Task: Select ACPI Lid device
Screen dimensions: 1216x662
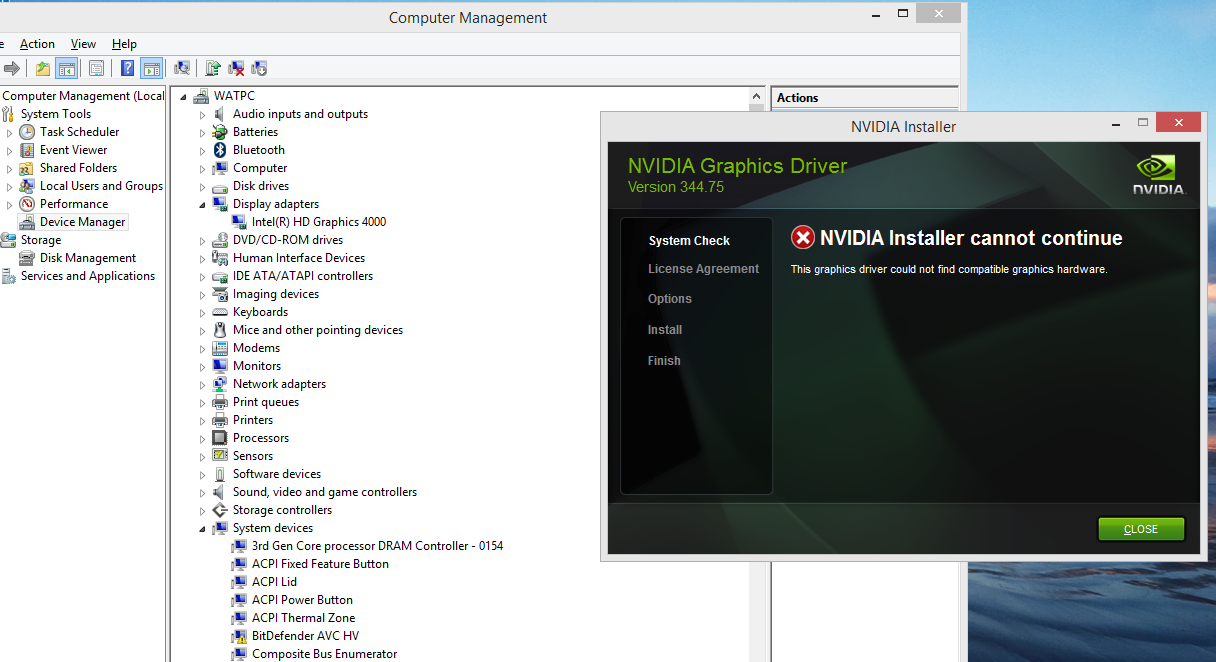Action: (274, 582)
